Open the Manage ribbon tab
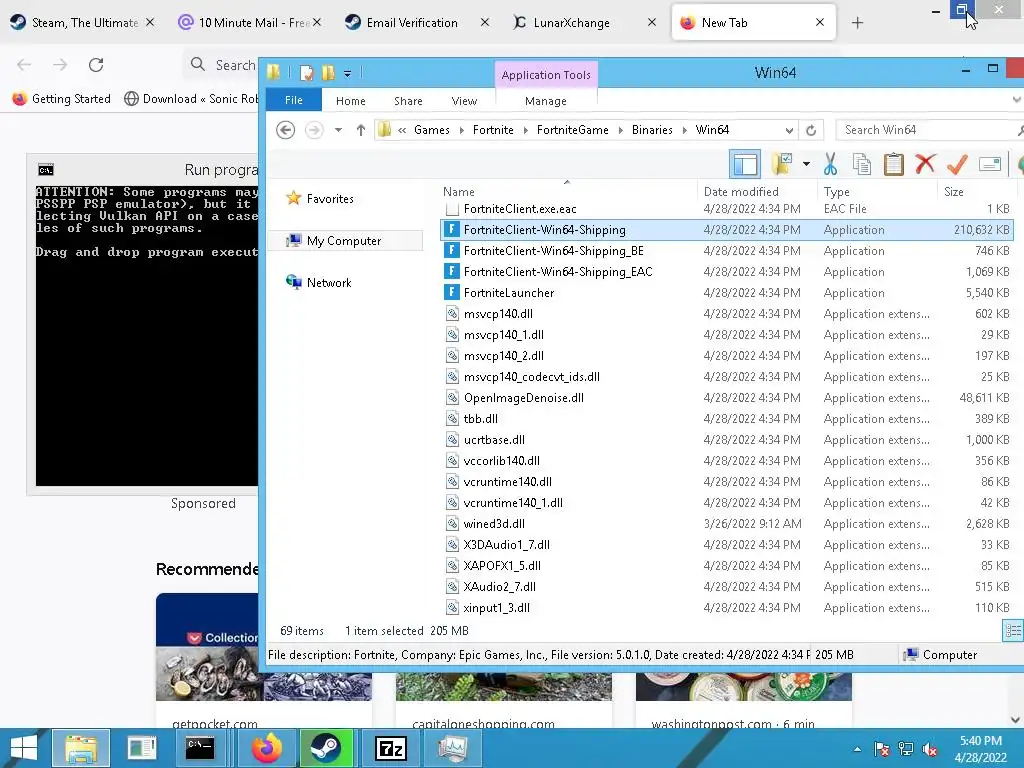This screenshot has width=1024, height=768. click(x=546, y=101)
